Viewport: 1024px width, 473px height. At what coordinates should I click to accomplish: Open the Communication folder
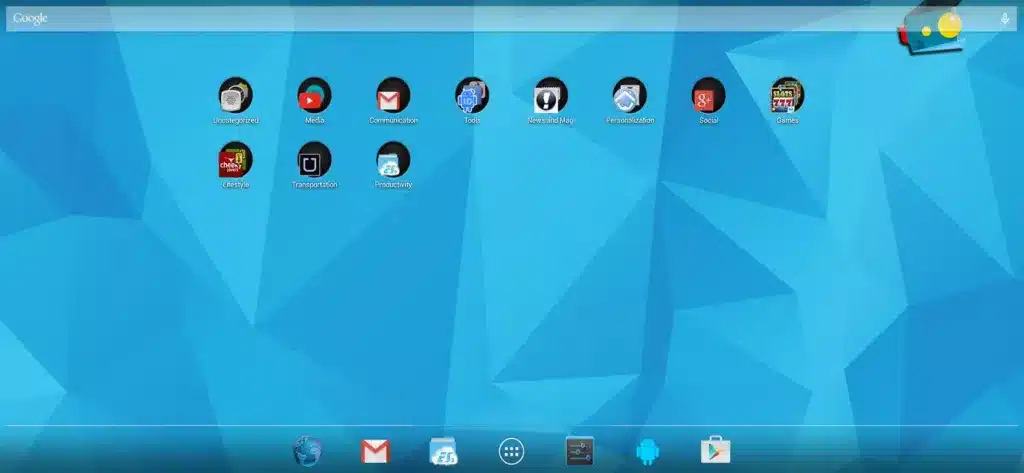click(x=393, y=96)
